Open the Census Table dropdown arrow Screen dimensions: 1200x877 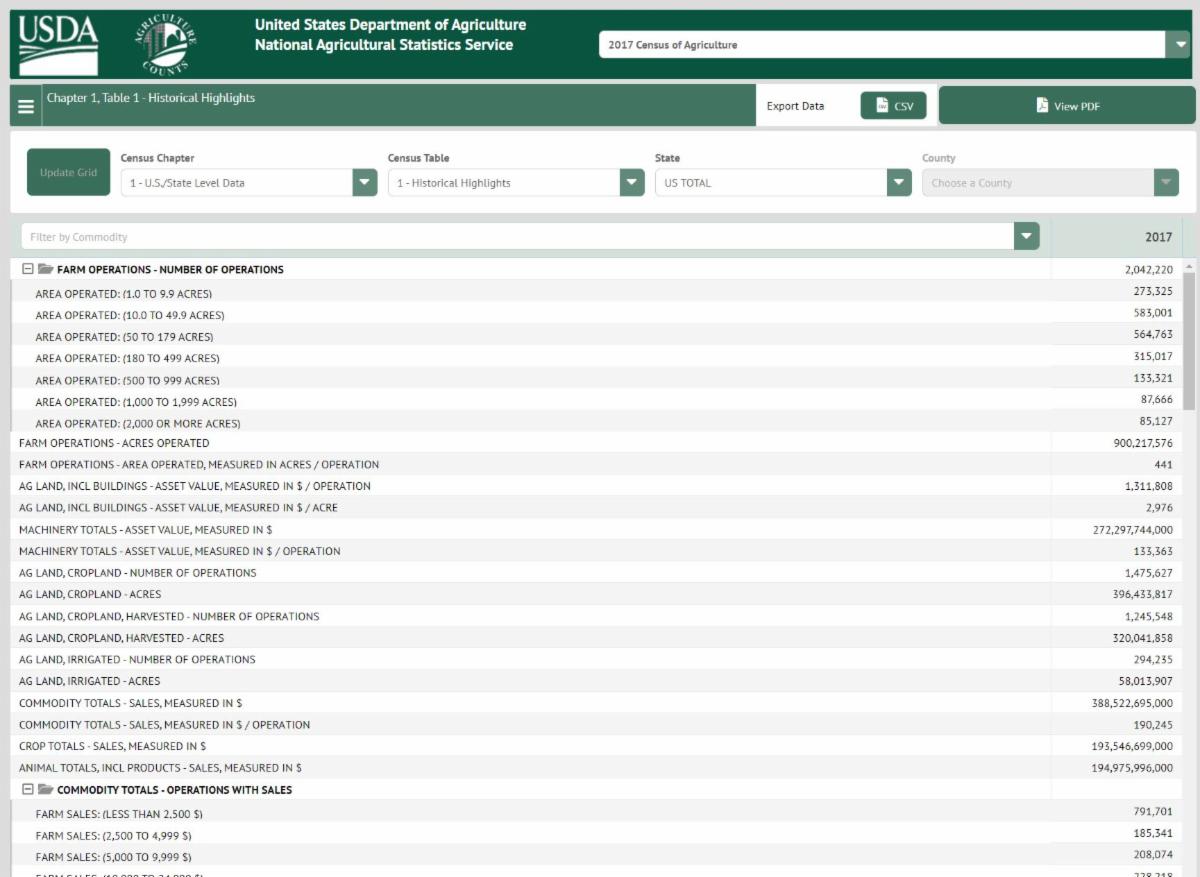(632, 183)
